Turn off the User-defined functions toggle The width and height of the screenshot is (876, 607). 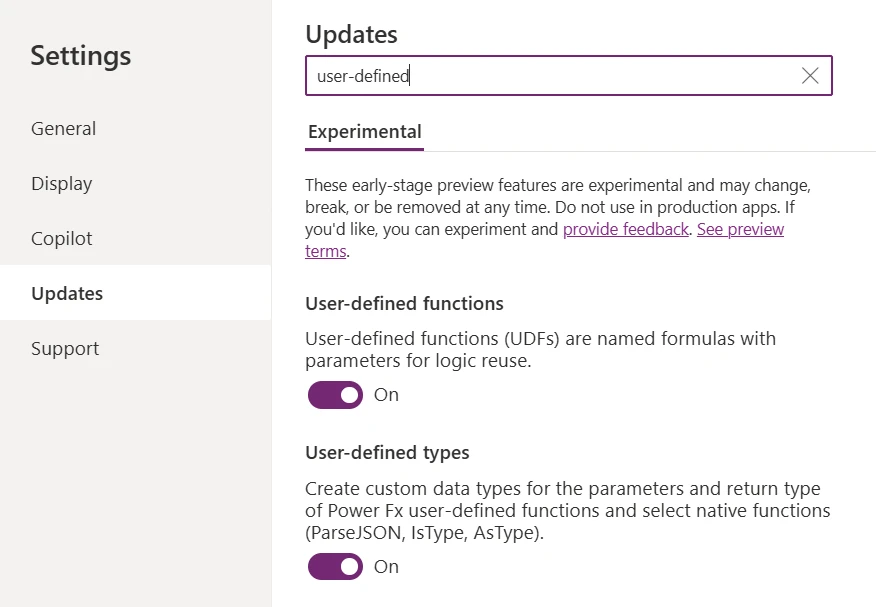tap(335, 395)
